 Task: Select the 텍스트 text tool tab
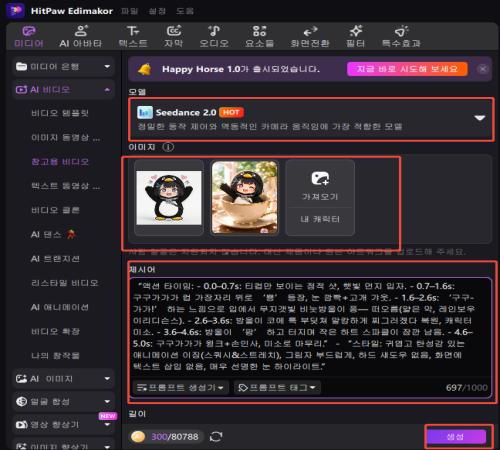point(133,36)
